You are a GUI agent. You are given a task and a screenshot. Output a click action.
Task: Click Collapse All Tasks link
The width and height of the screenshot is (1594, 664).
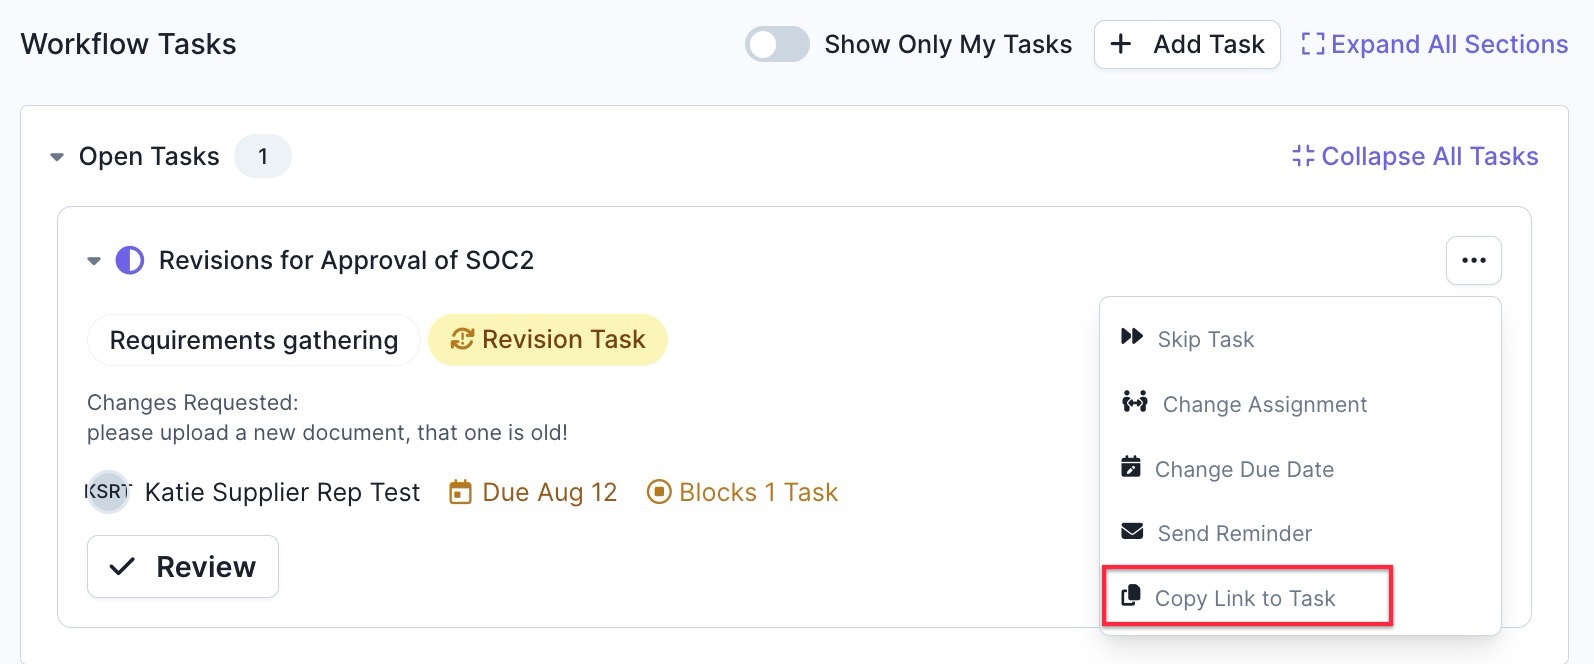coord(1415,156)
